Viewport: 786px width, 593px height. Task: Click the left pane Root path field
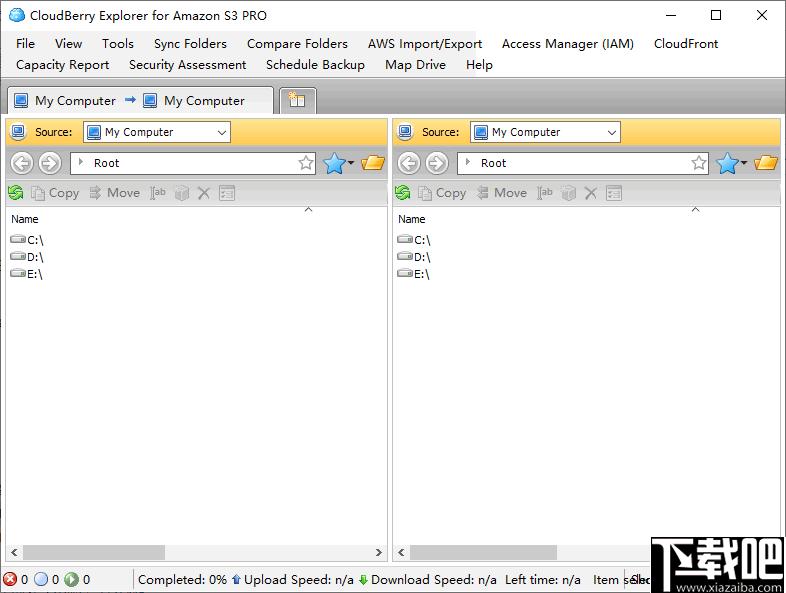click(x=193, y=163)
